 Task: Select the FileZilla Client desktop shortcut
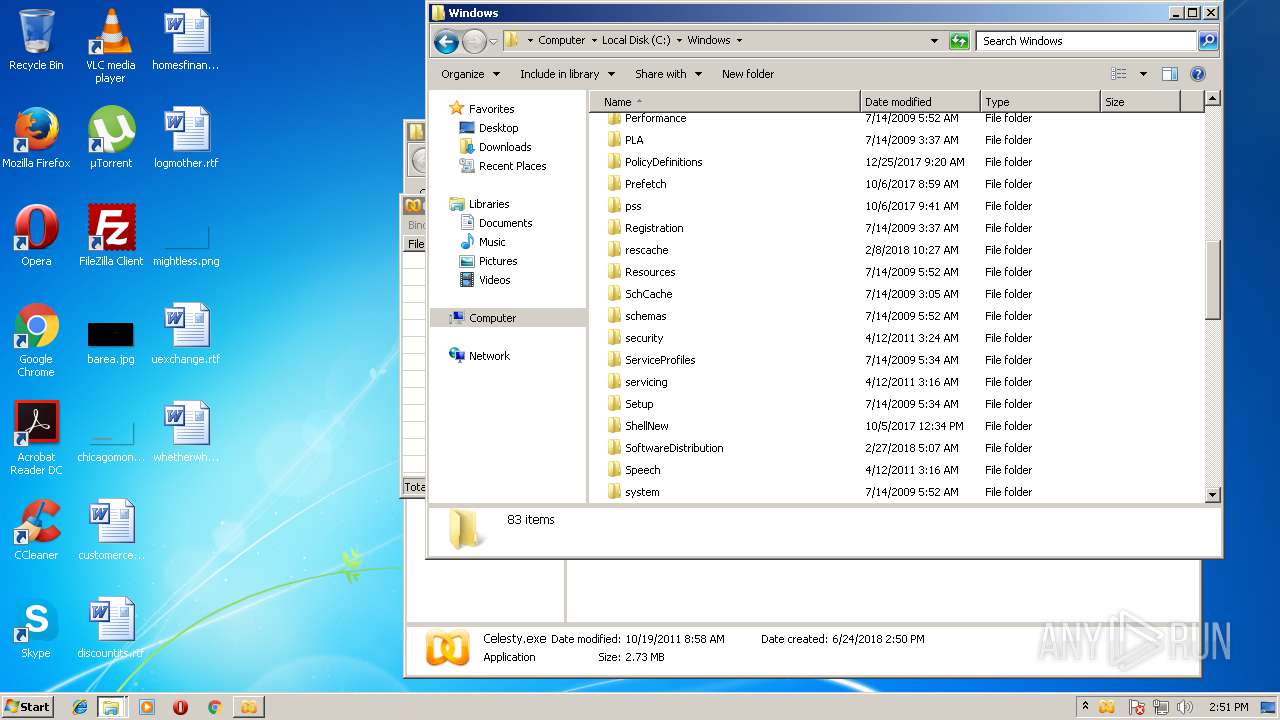[x=110, y=236]
